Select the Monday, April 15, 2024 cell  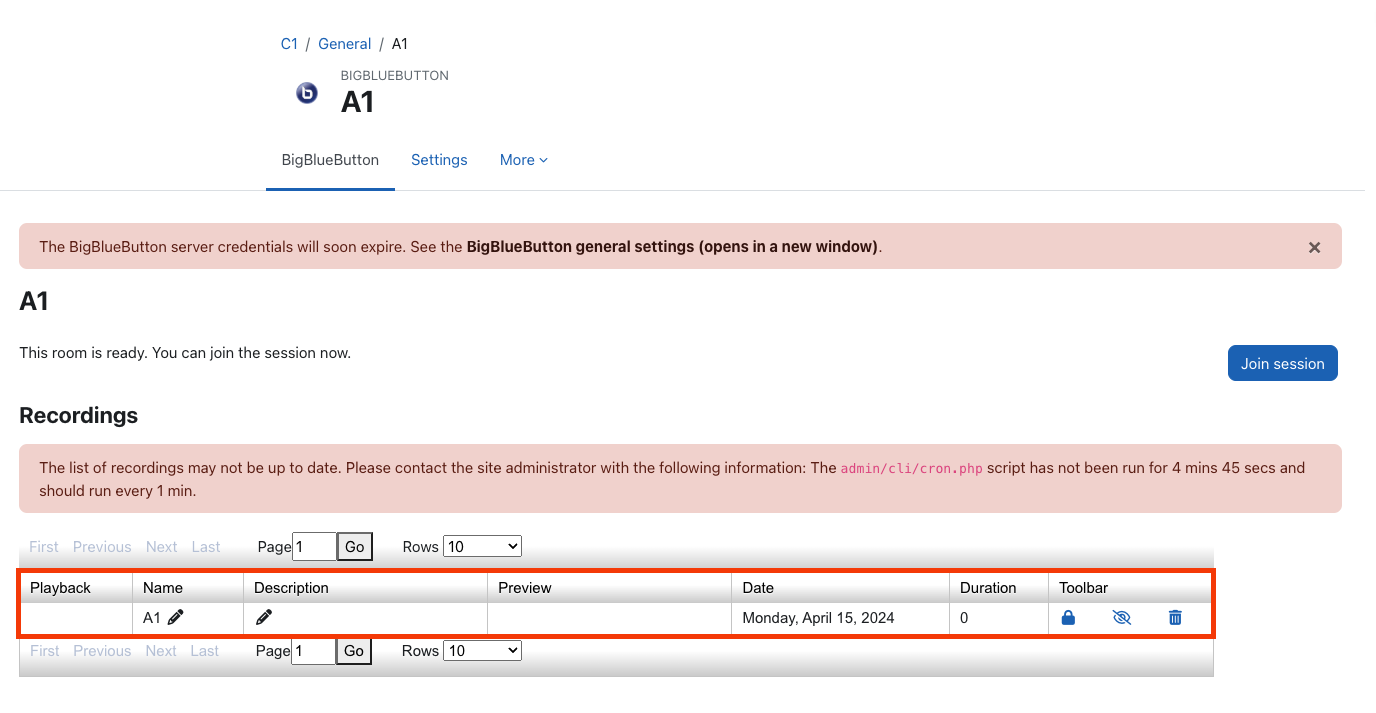(x=840, y=618)
